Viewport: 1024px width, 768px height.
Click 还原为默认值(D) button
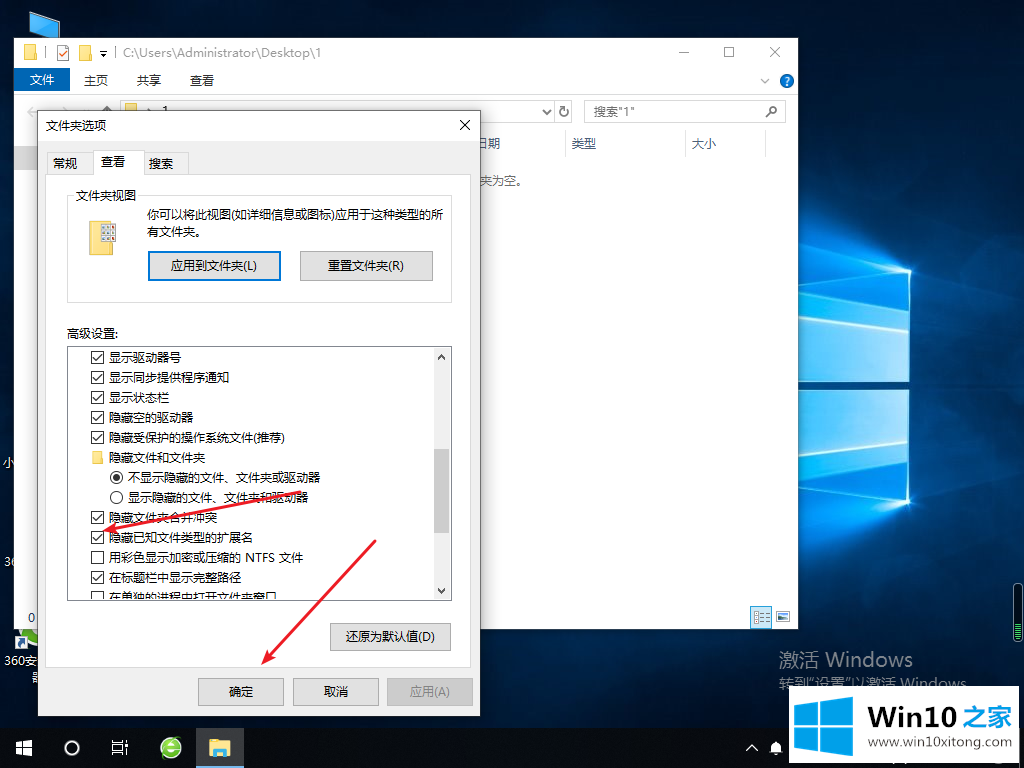click(390, 637)
